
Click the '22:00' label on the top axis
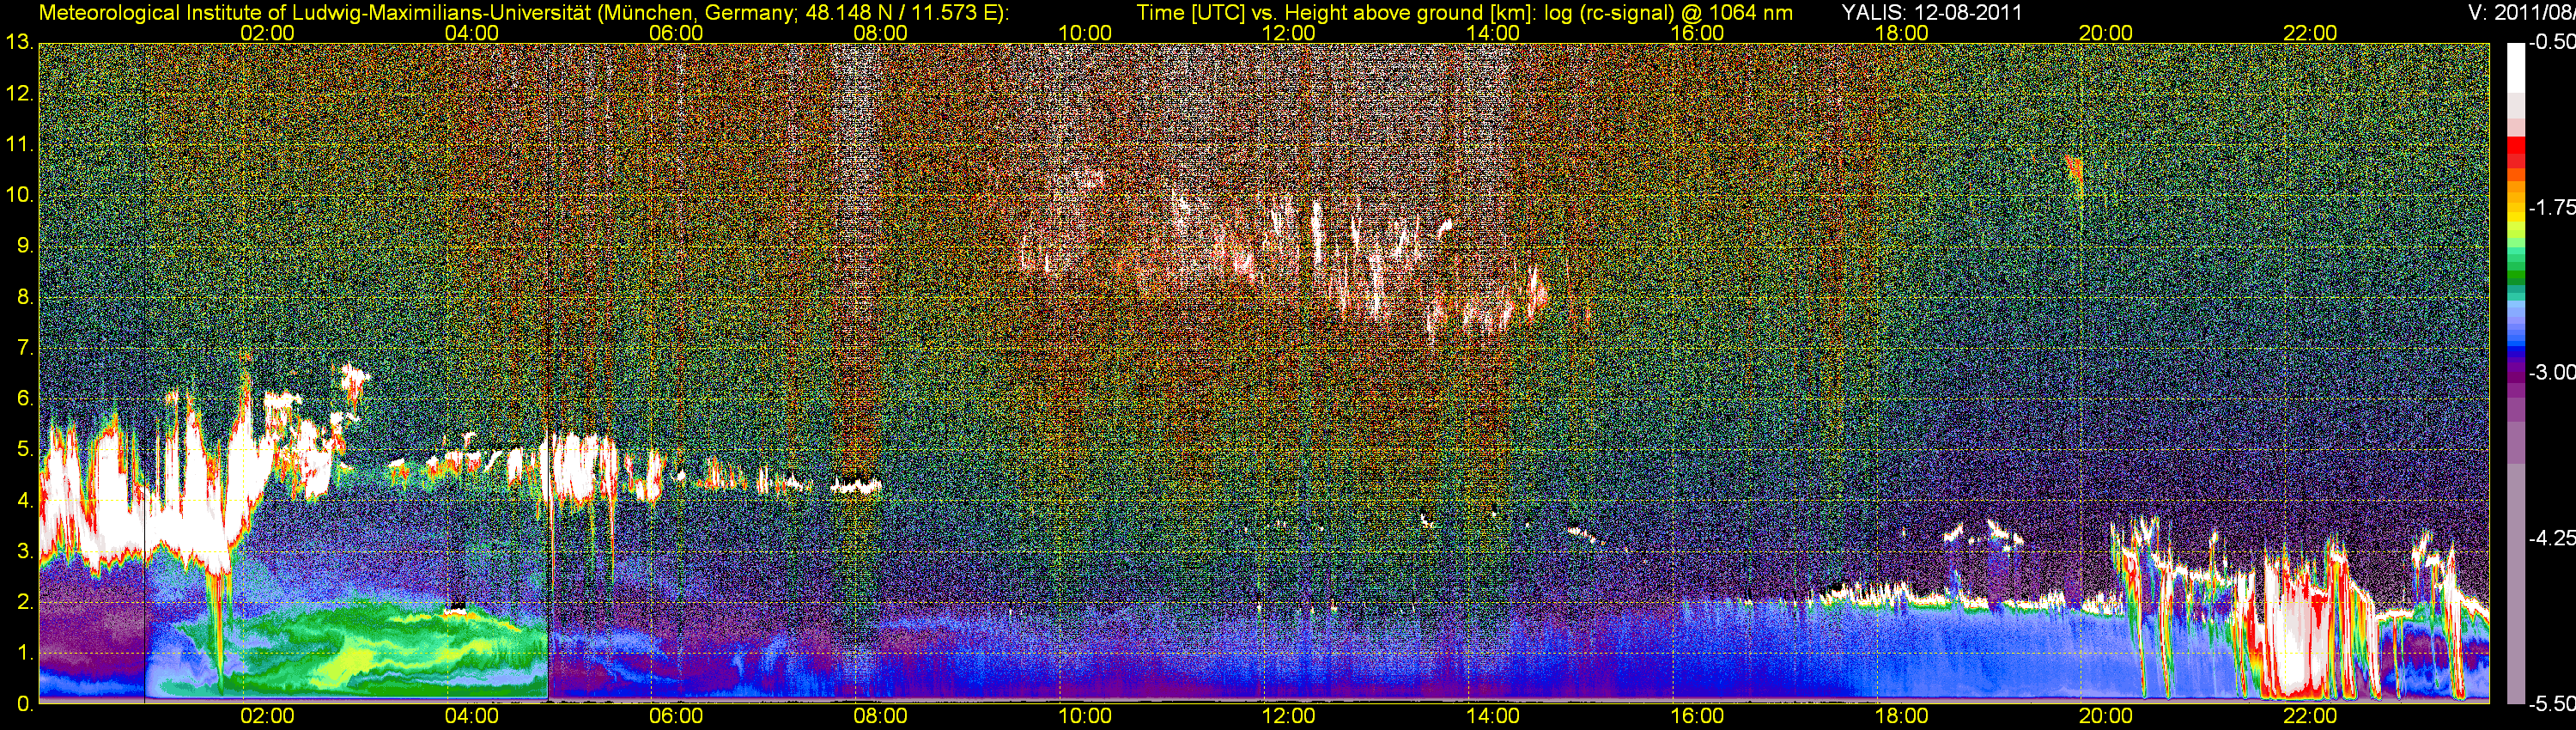tap(2310, 33)
